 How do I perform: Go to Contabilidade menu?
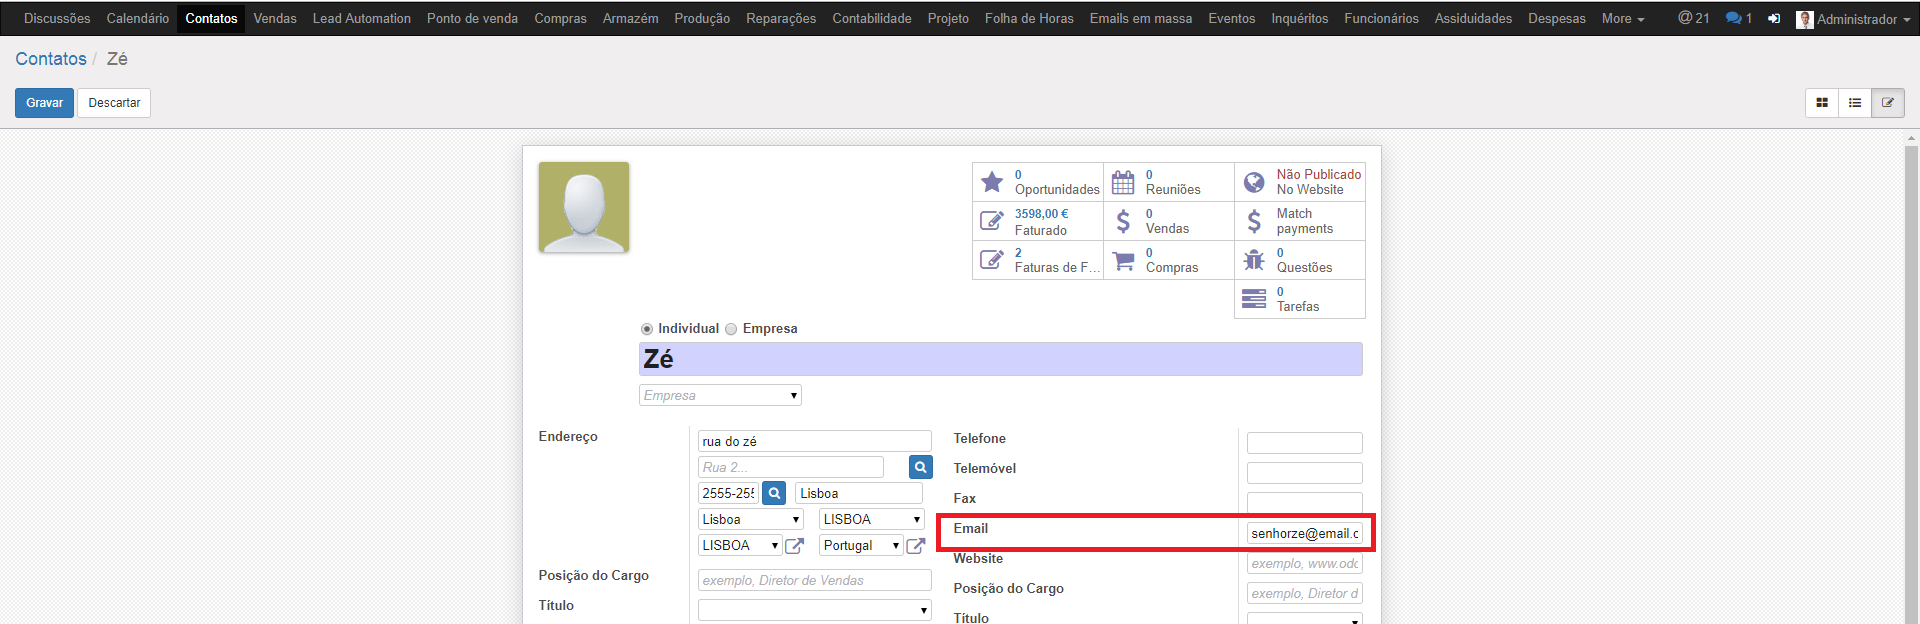point(871,19)
